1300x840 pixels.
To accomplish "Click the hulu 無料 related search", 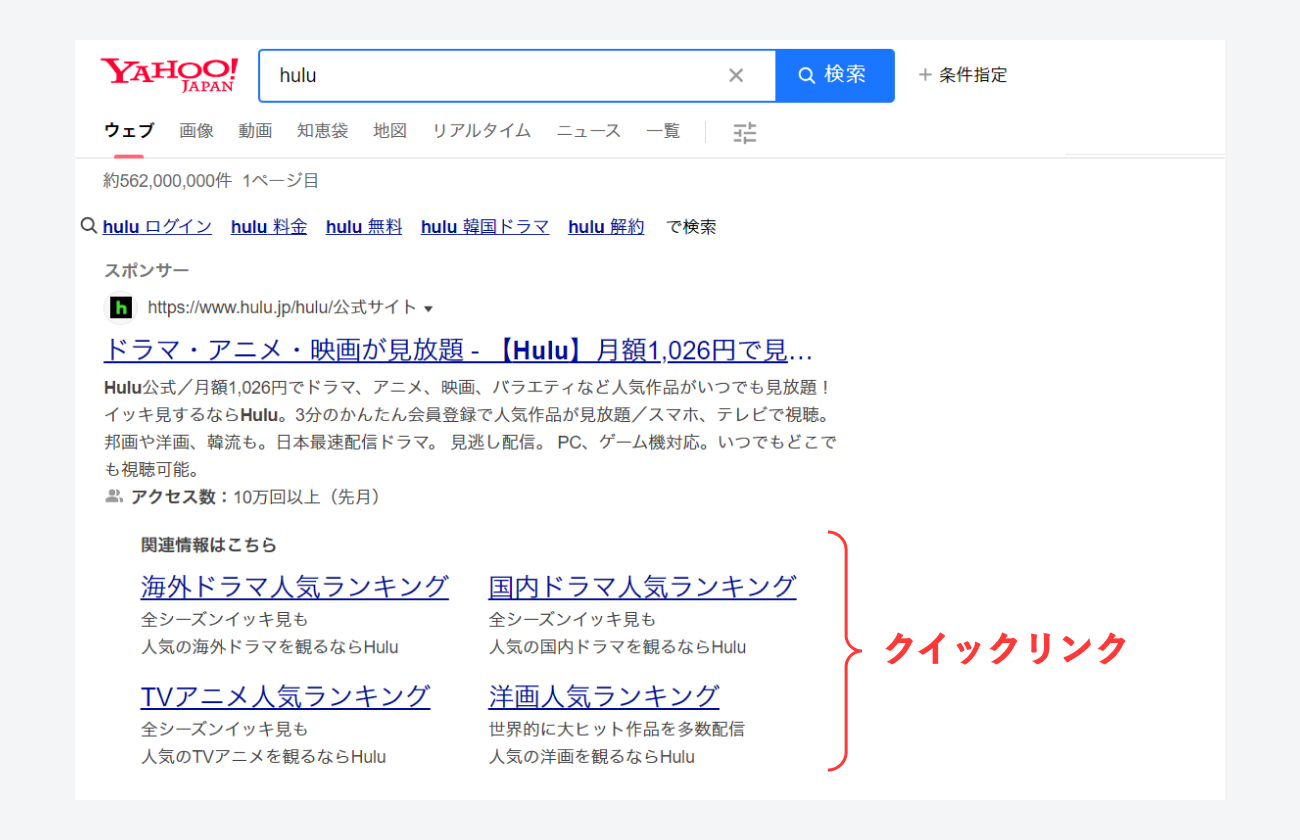I will click(x=364, y=227).
